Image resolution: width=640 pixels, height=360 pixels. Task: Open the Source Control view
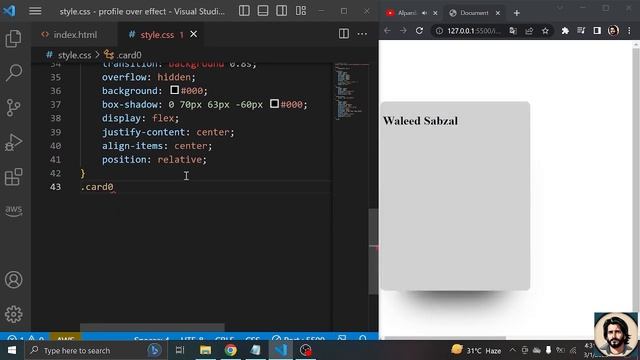point(13,108)
